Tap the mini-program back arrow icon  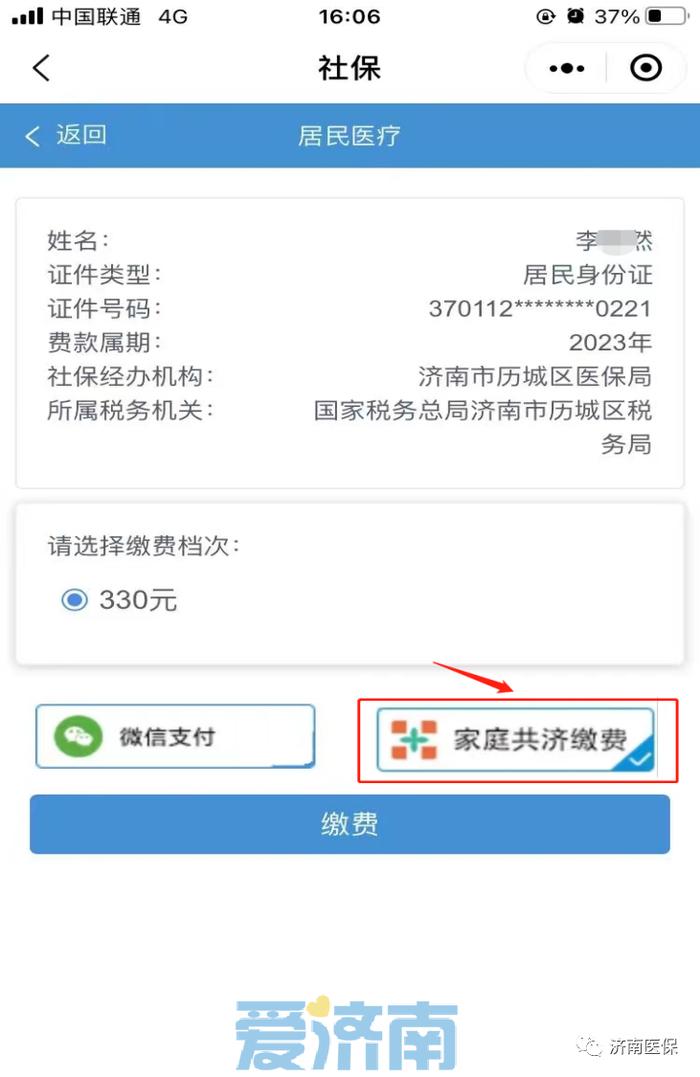[x=41, y=68]
